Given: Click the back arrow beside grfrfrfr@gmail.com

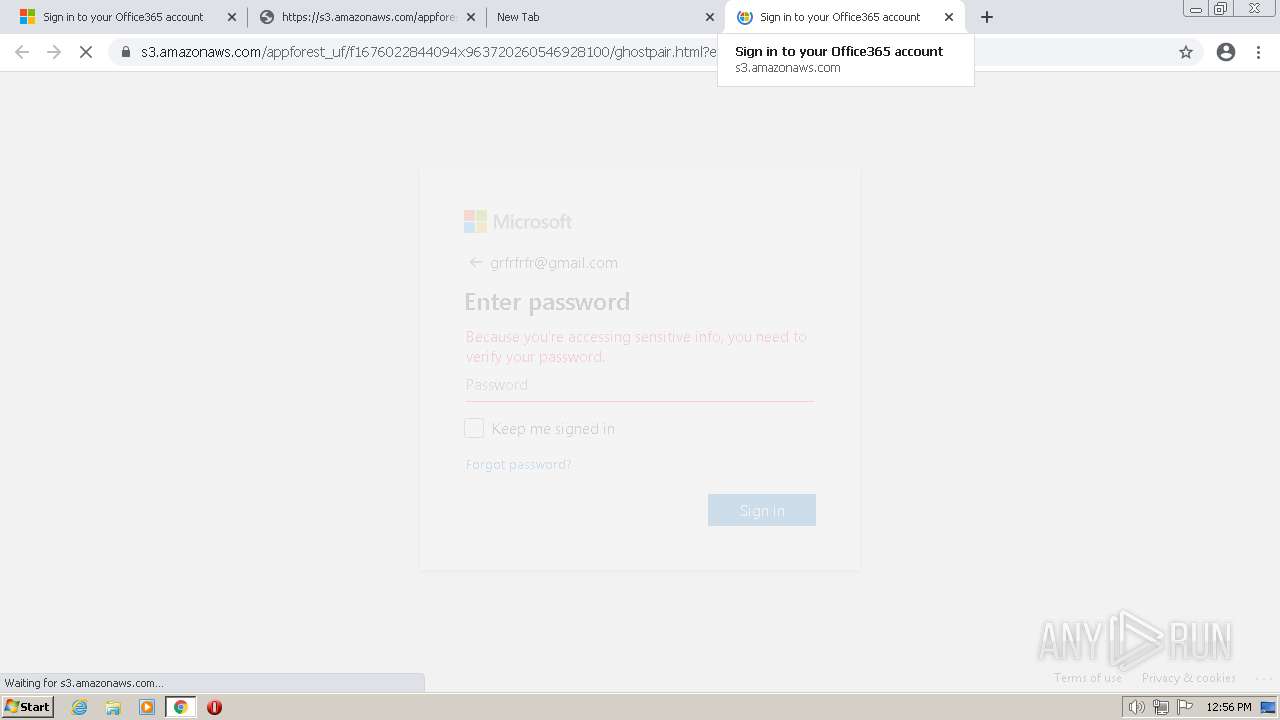Looking at the screenshot, I should [x=476, y=263].
